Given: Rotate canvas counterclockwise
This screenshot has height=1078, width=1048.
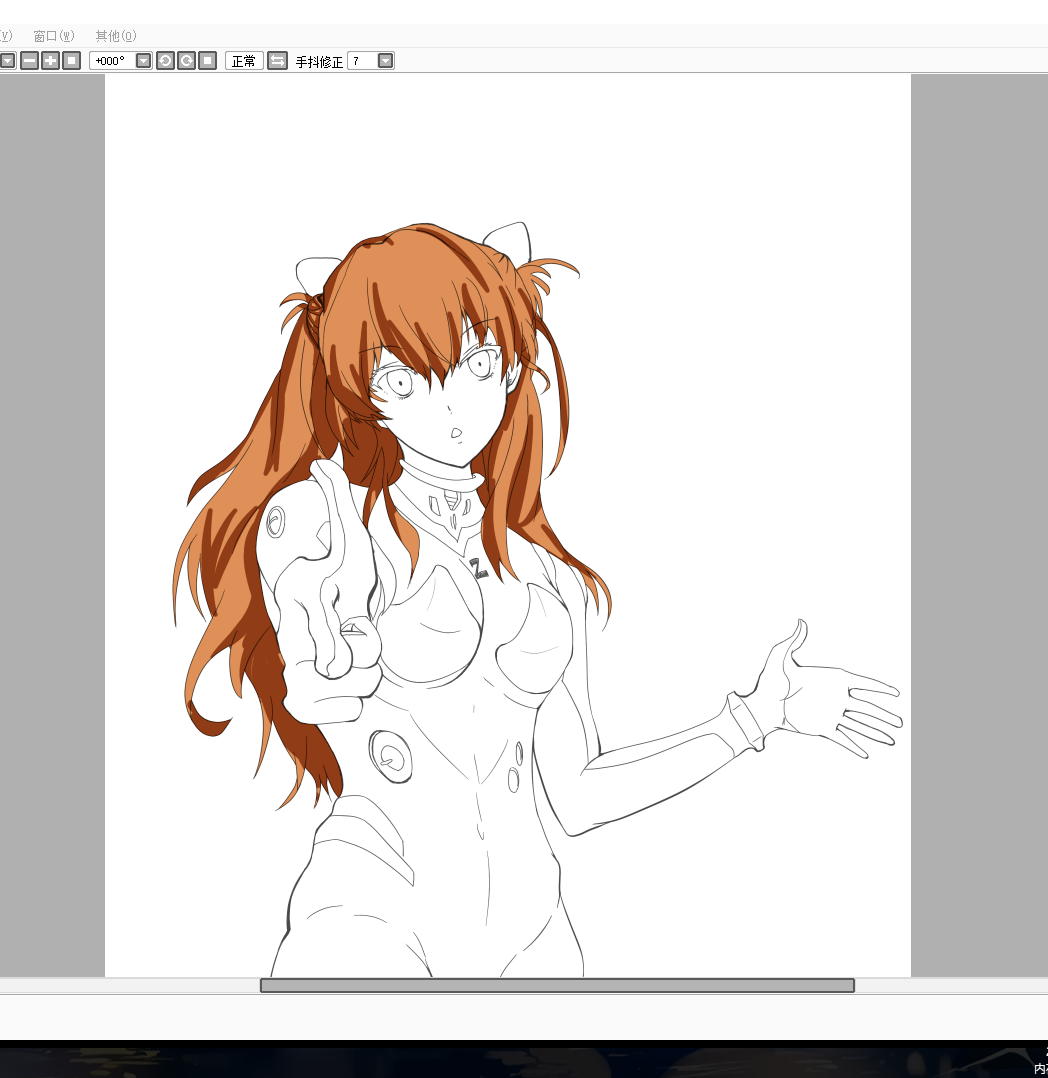Looking at the screenshot, I should (166, 61).
